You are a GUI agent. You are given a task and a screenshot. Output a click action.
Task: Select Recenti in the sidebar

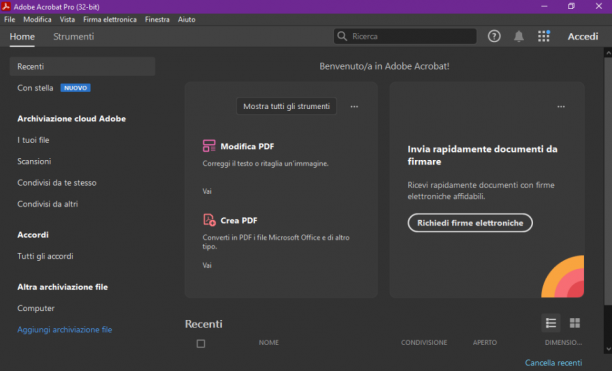(82, 66)
